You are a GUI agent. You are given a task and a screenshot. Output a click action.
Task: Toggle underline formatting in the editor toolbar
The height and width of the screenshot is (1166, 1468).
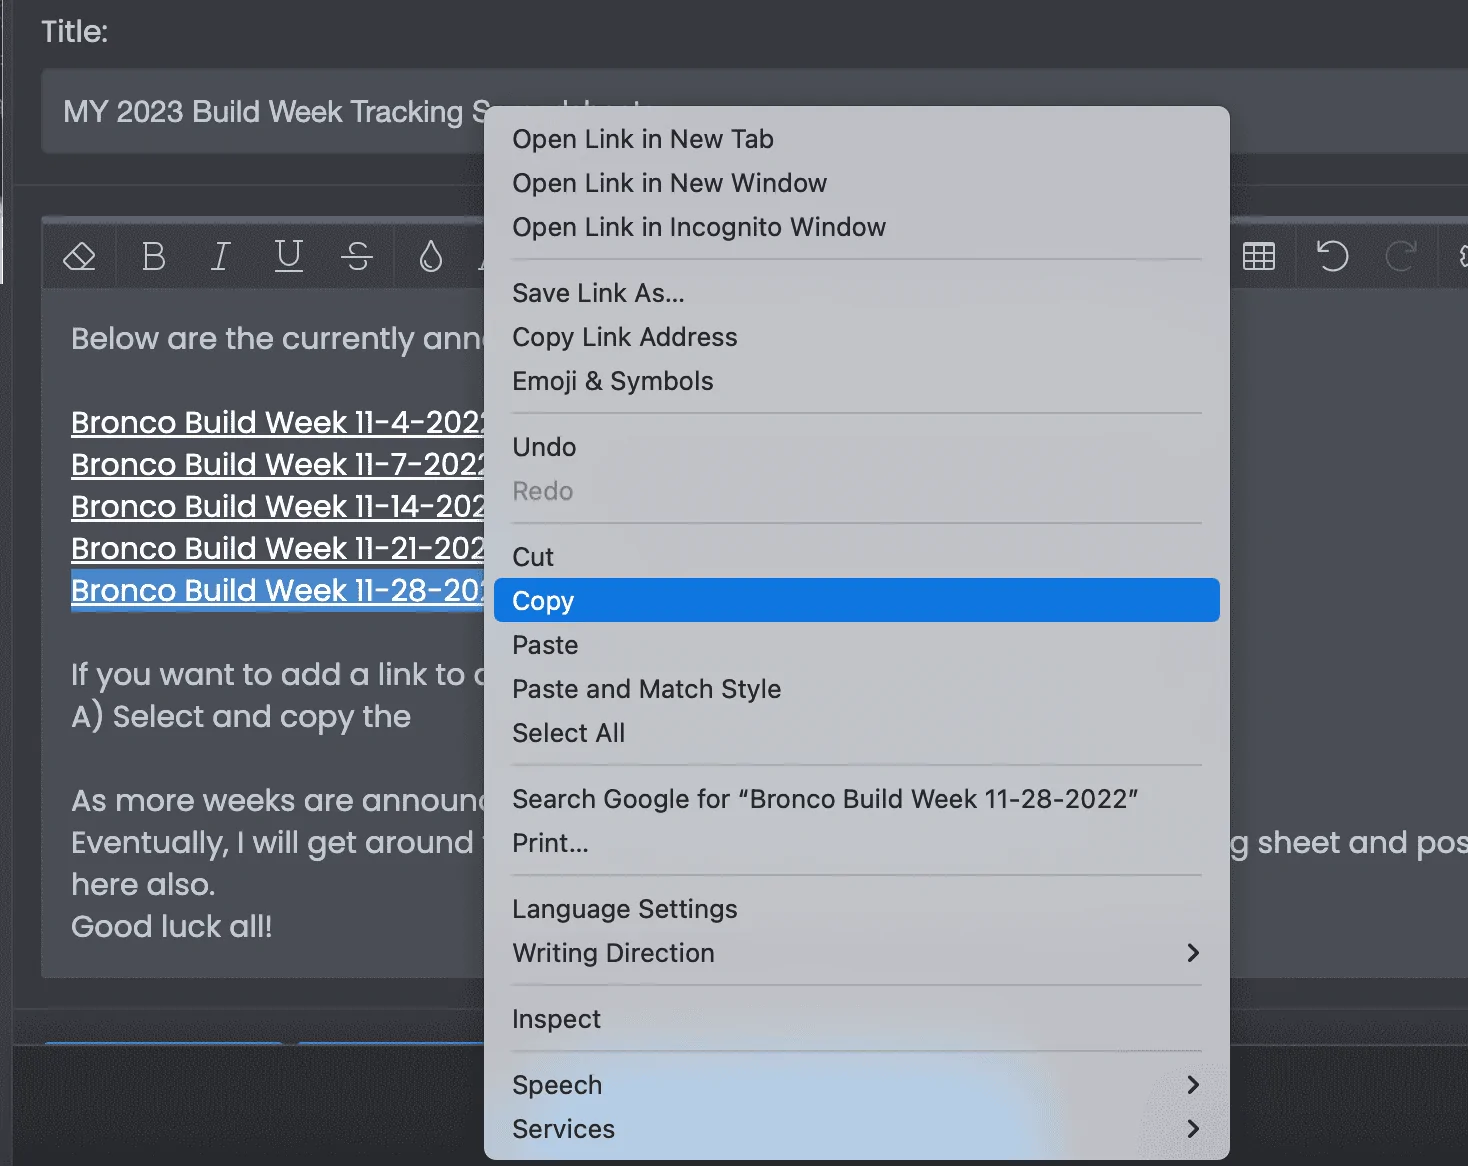[x=289, y=257]
